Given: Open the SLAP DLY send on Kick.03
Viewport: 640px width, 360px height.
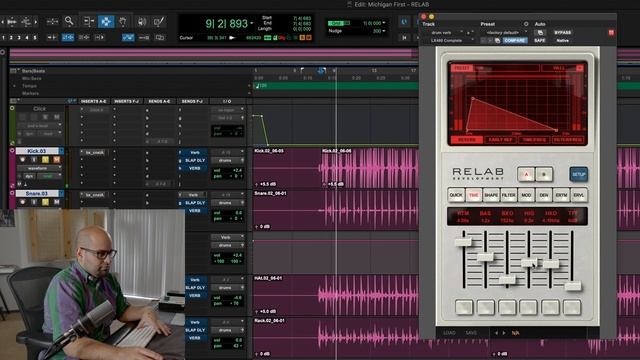Looking at the screenshot, I should point(195,160).
